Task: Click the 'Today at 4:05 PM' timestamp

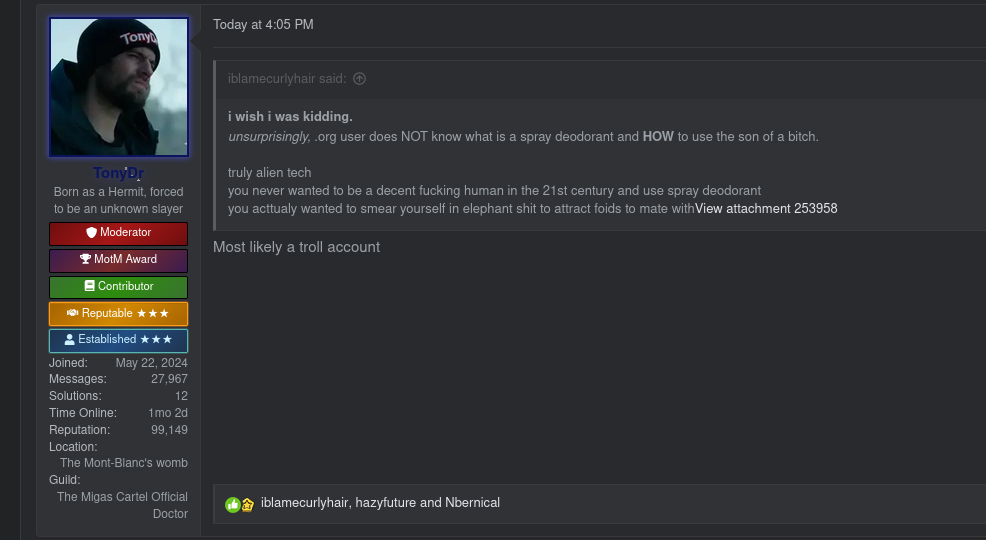Action: tap(263, 24)
